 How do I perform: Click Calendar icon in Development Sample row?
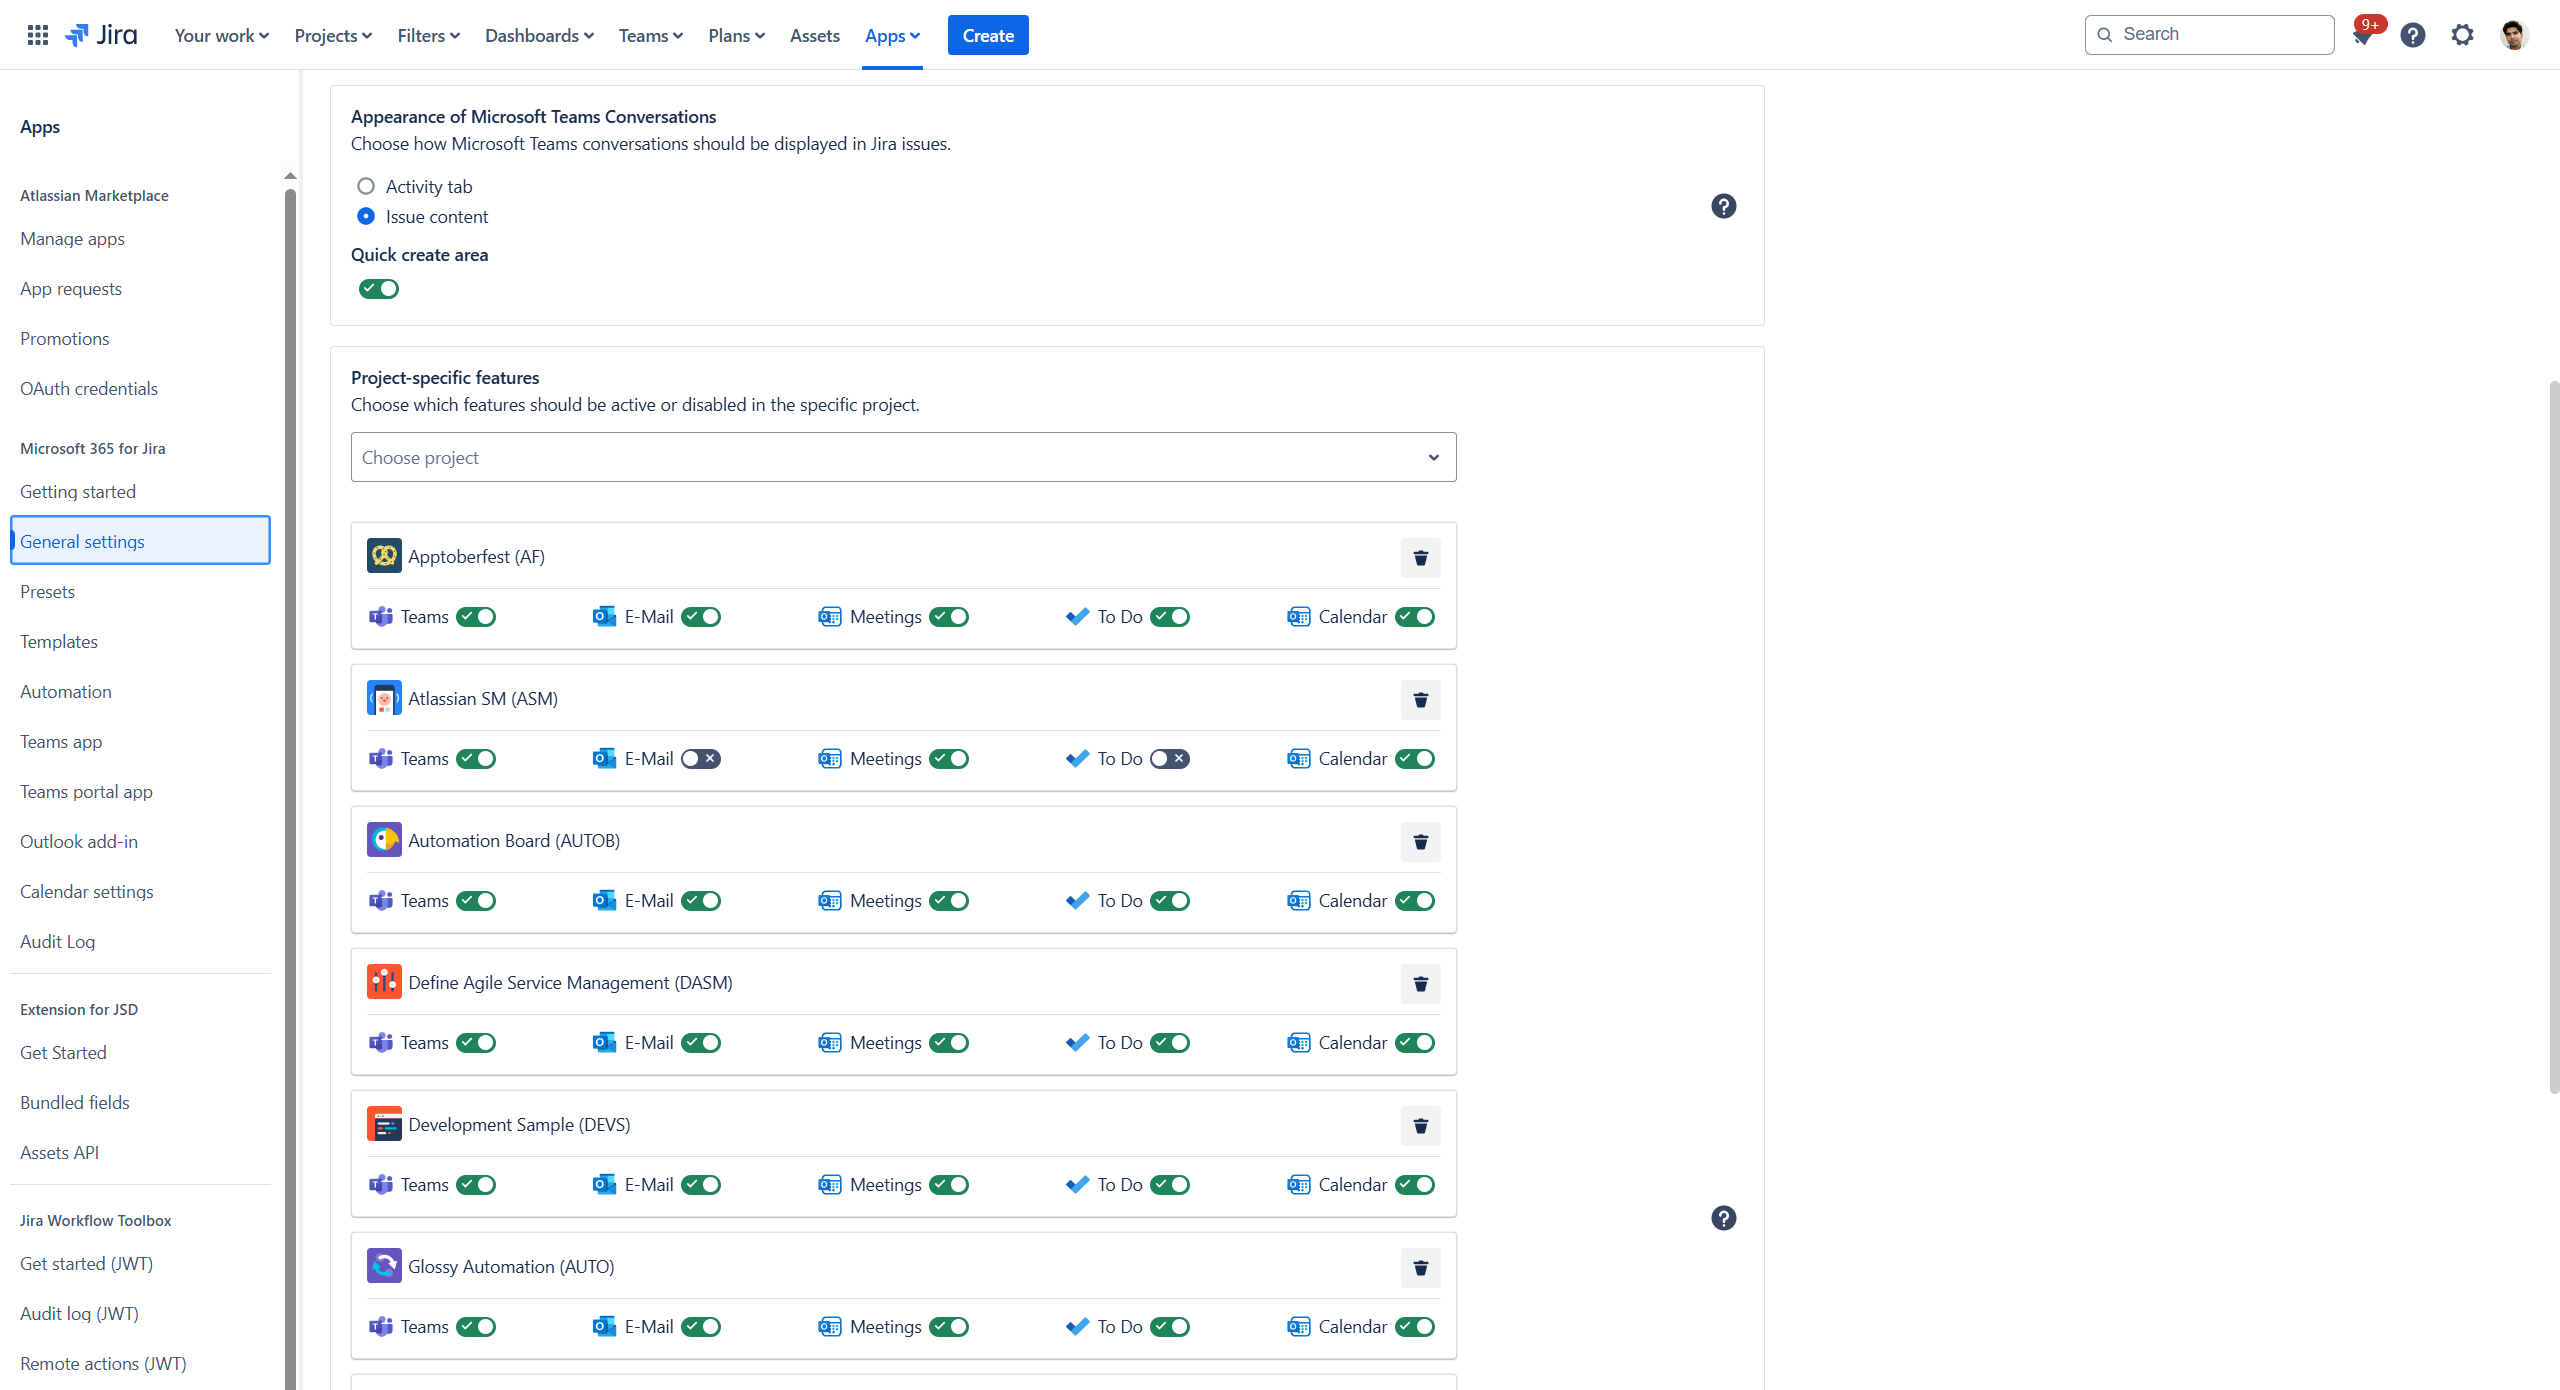tap(1299, 1185)
